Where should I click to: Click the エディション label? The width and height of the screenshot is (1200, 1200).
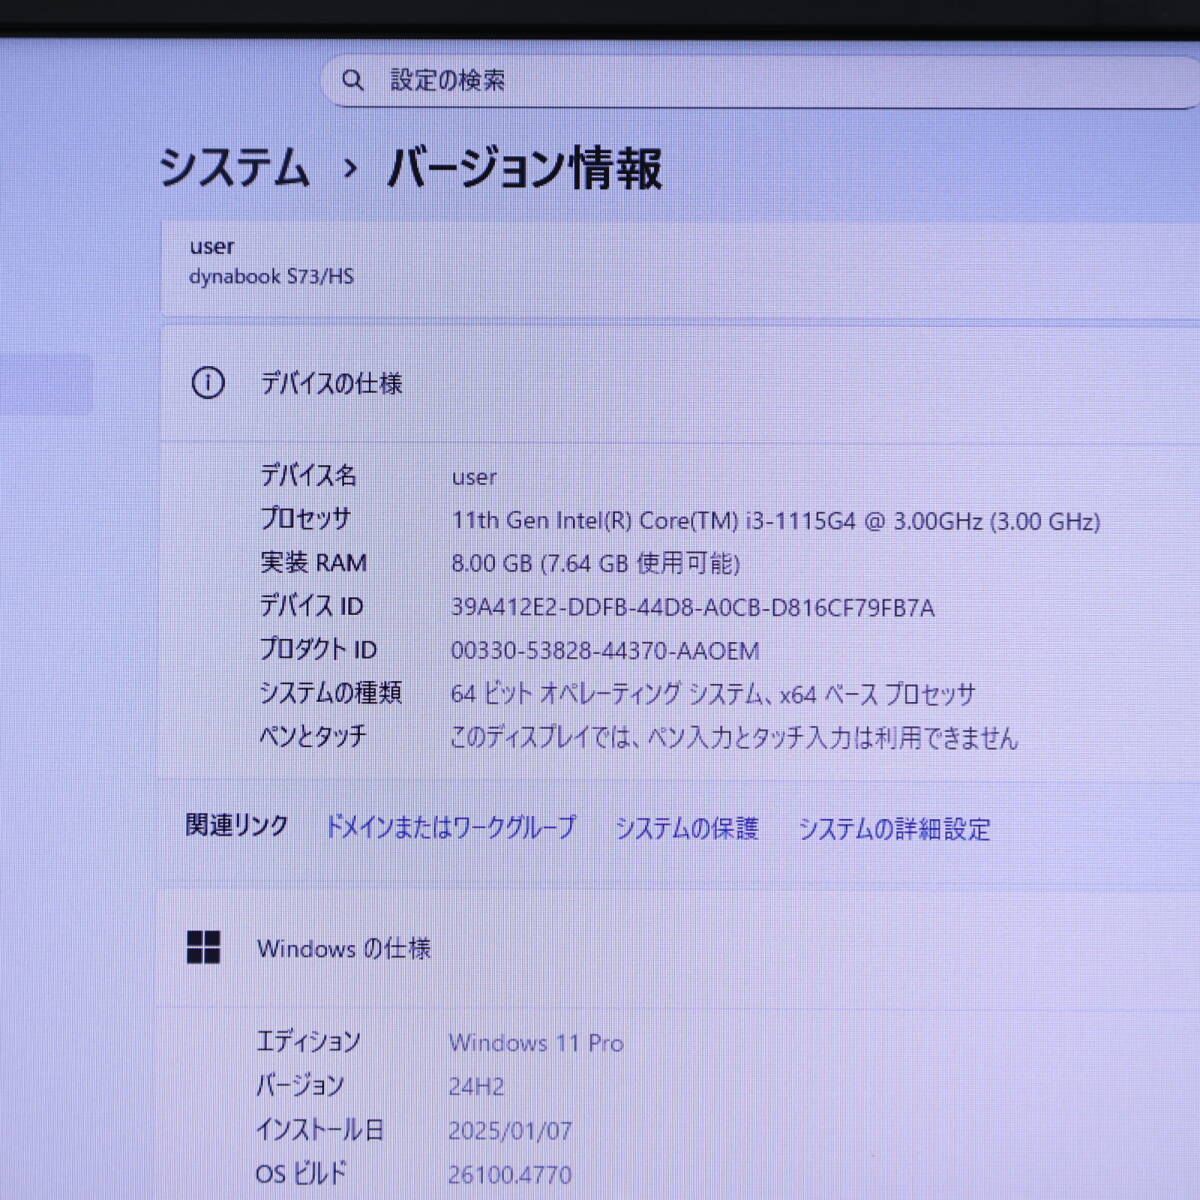(x=308, y=1041)
